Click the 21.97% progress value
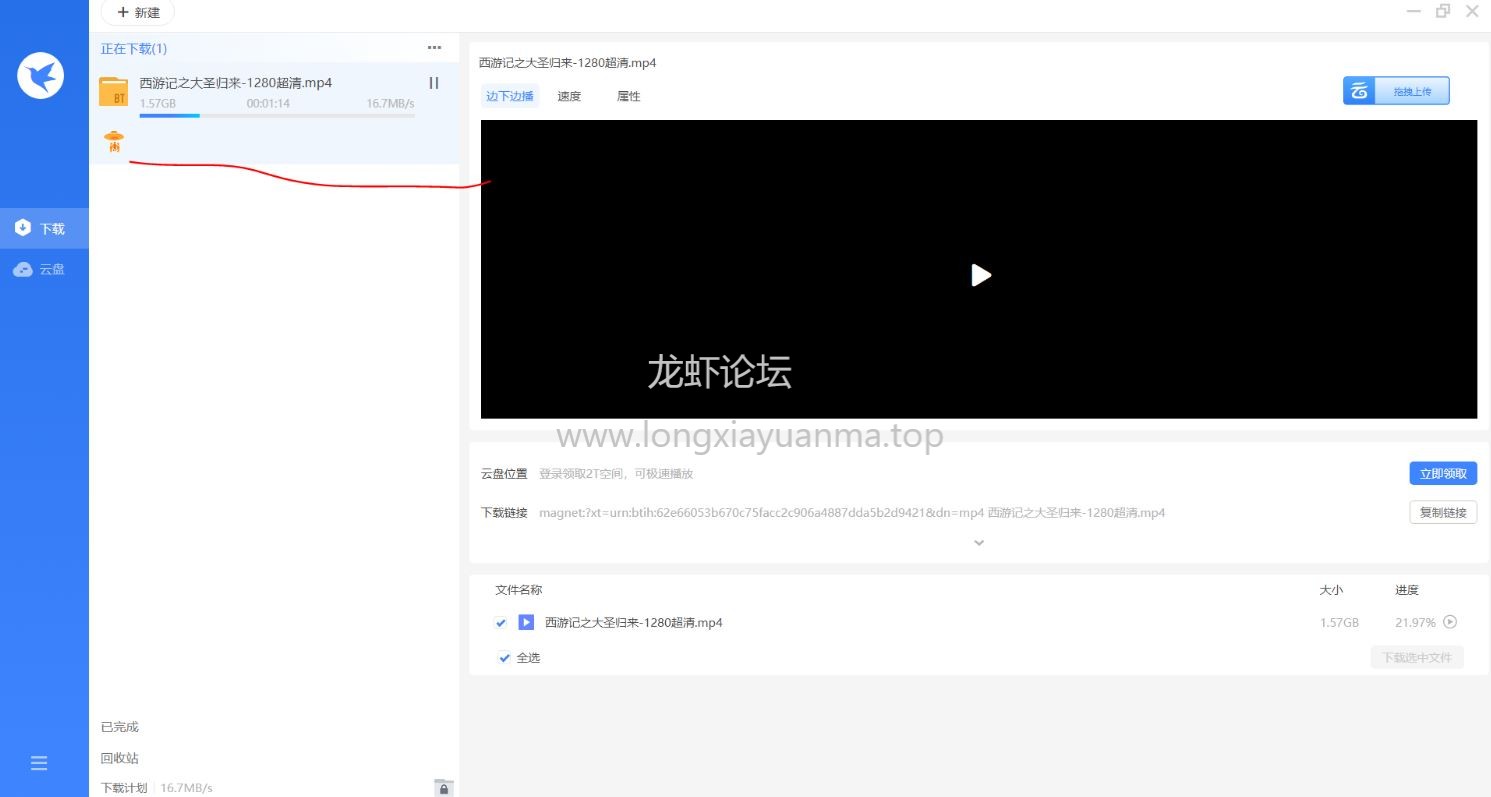The height and width of the screenshot is (797, 1491). (1415, 623)
